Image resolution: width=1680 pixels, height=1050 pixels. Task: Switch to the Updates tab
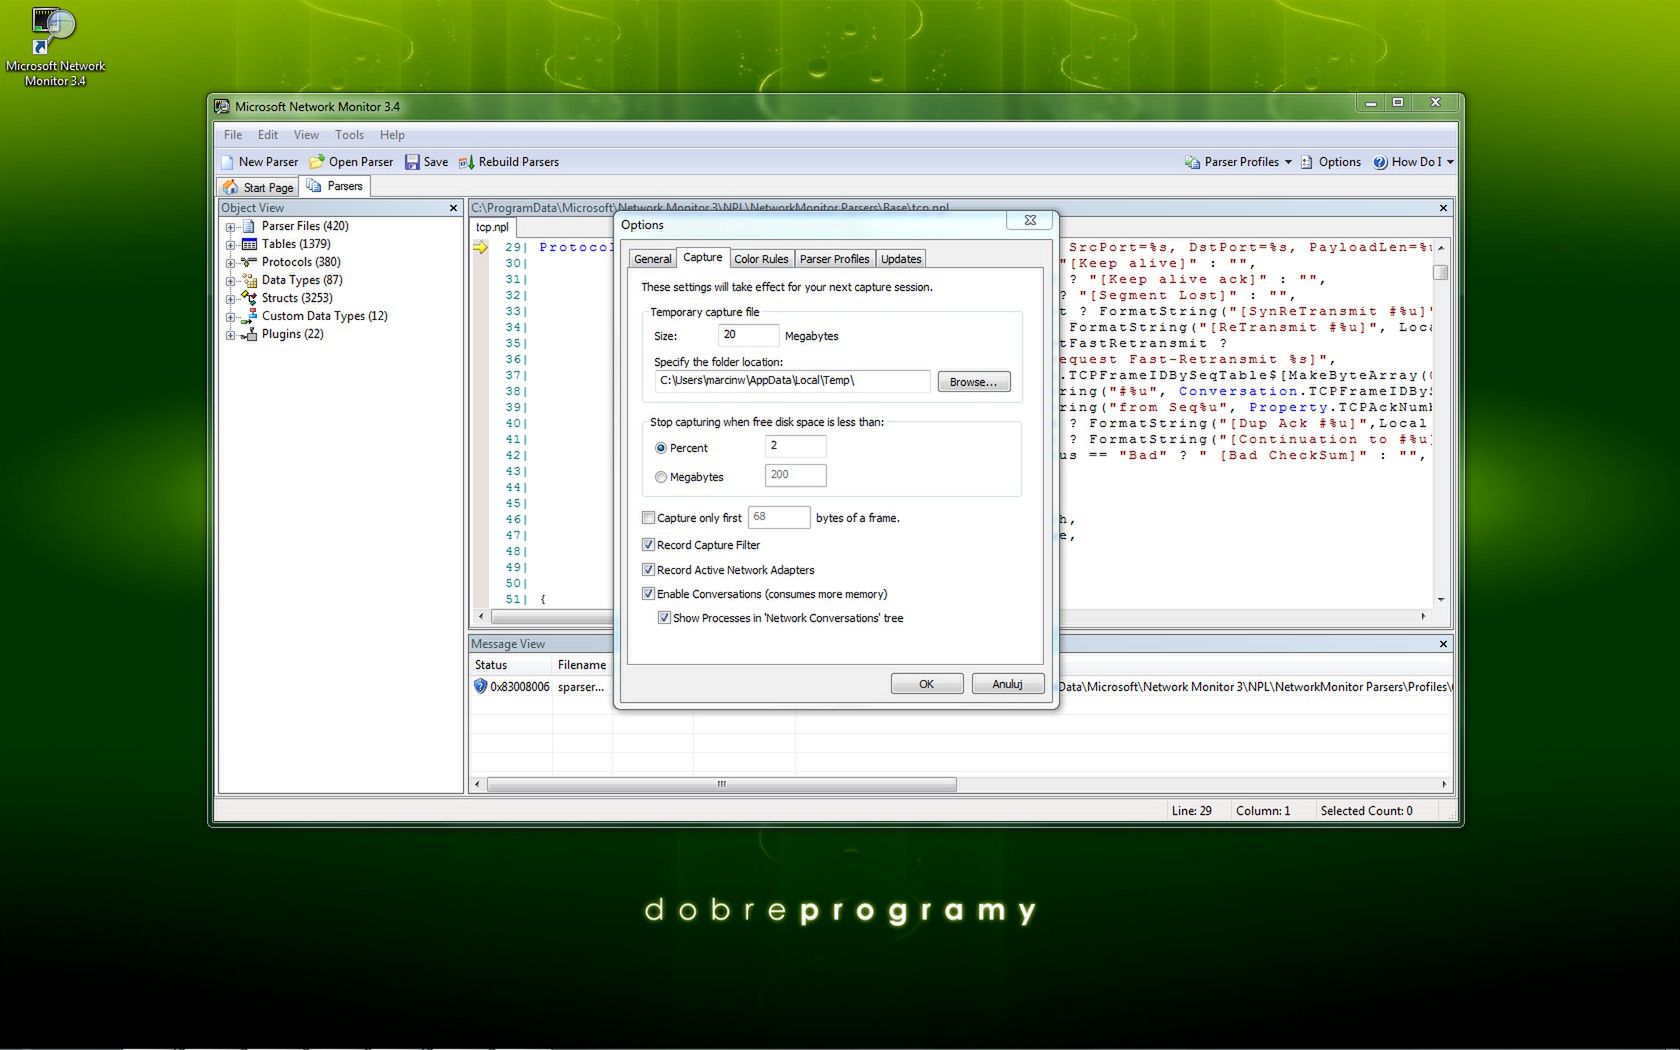(901, 259)
